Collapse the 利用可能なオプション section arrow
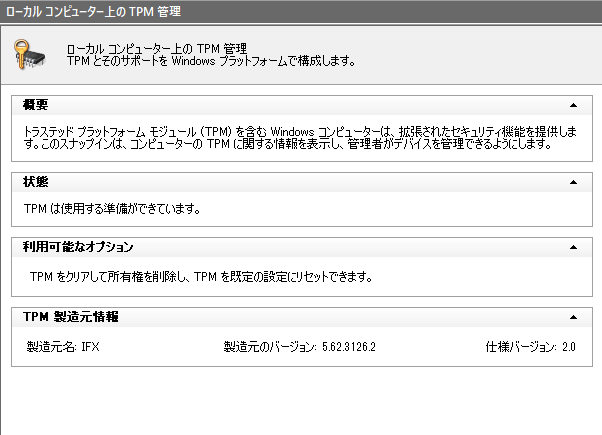This screenshot has height=435, width=602. 573,247
